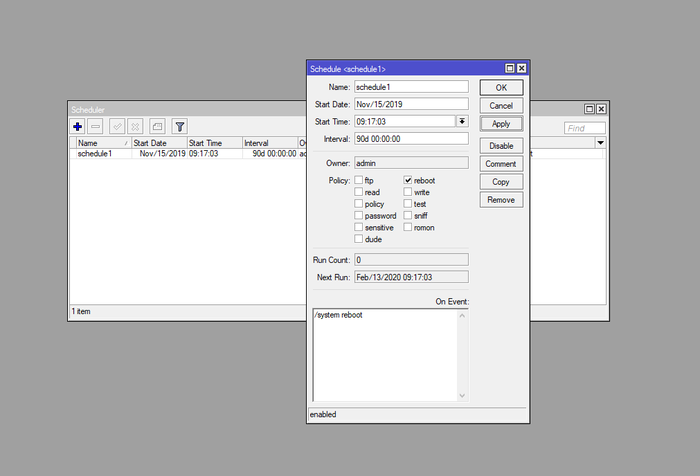Click the Comment button
Screen dimensions: 700x476
tap(501, 164)
